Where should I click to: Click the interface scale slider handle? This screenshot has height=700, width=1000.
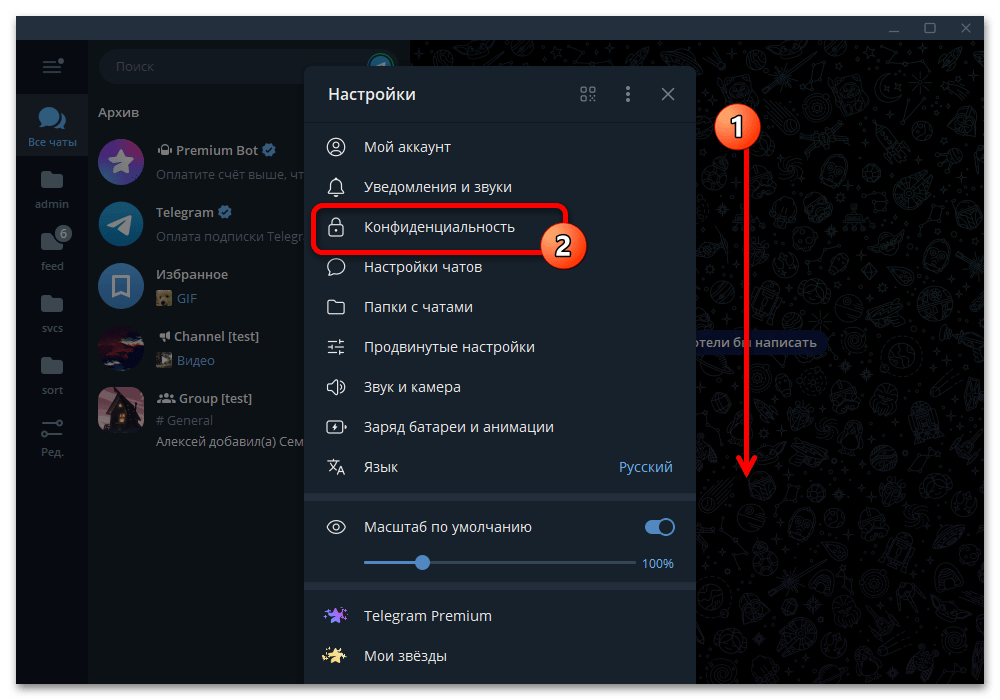coord(422,563)
